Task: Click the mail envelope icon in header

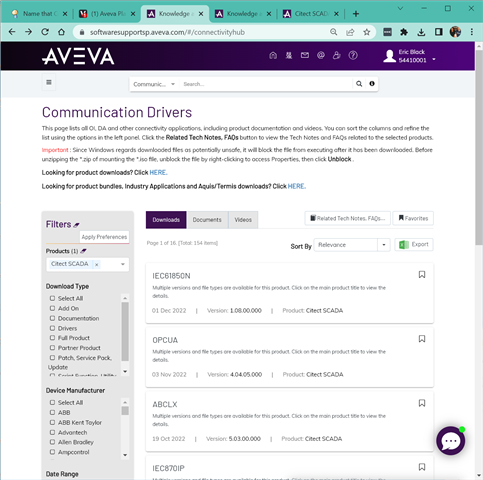Action: pyautogui.click(x=305, y=55)
